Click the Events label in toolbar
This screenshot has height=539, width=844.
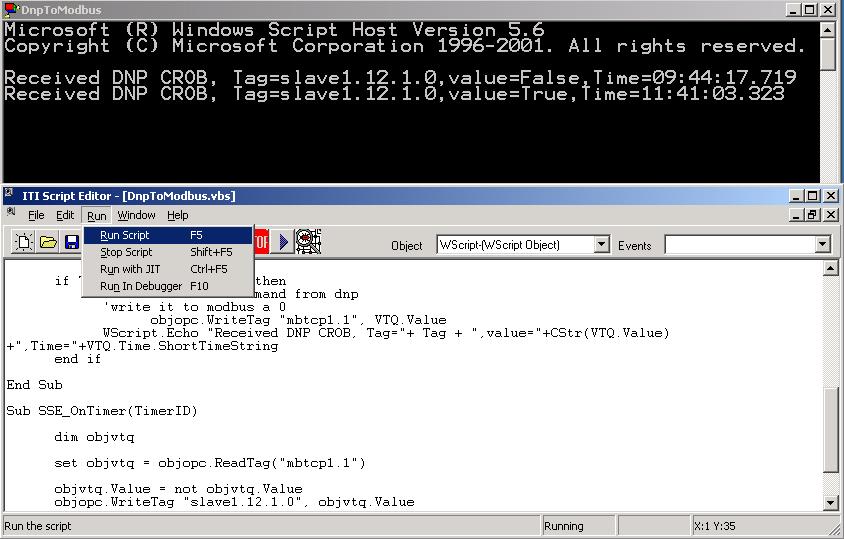(x=635, y=246)
